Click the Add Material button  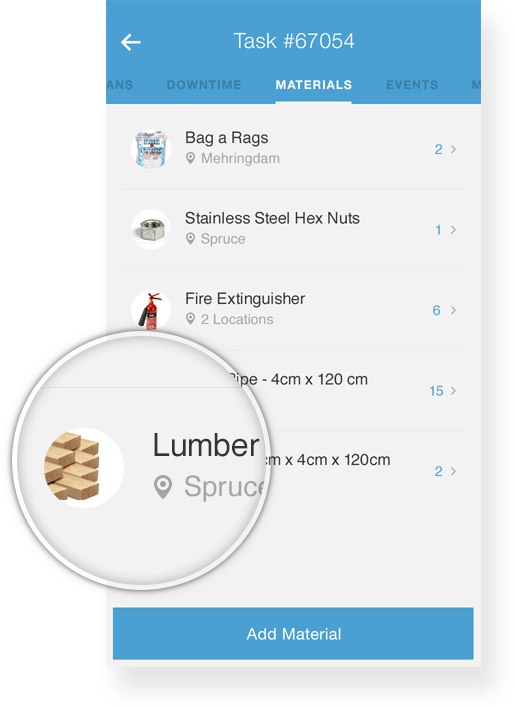tap(293, 633)
